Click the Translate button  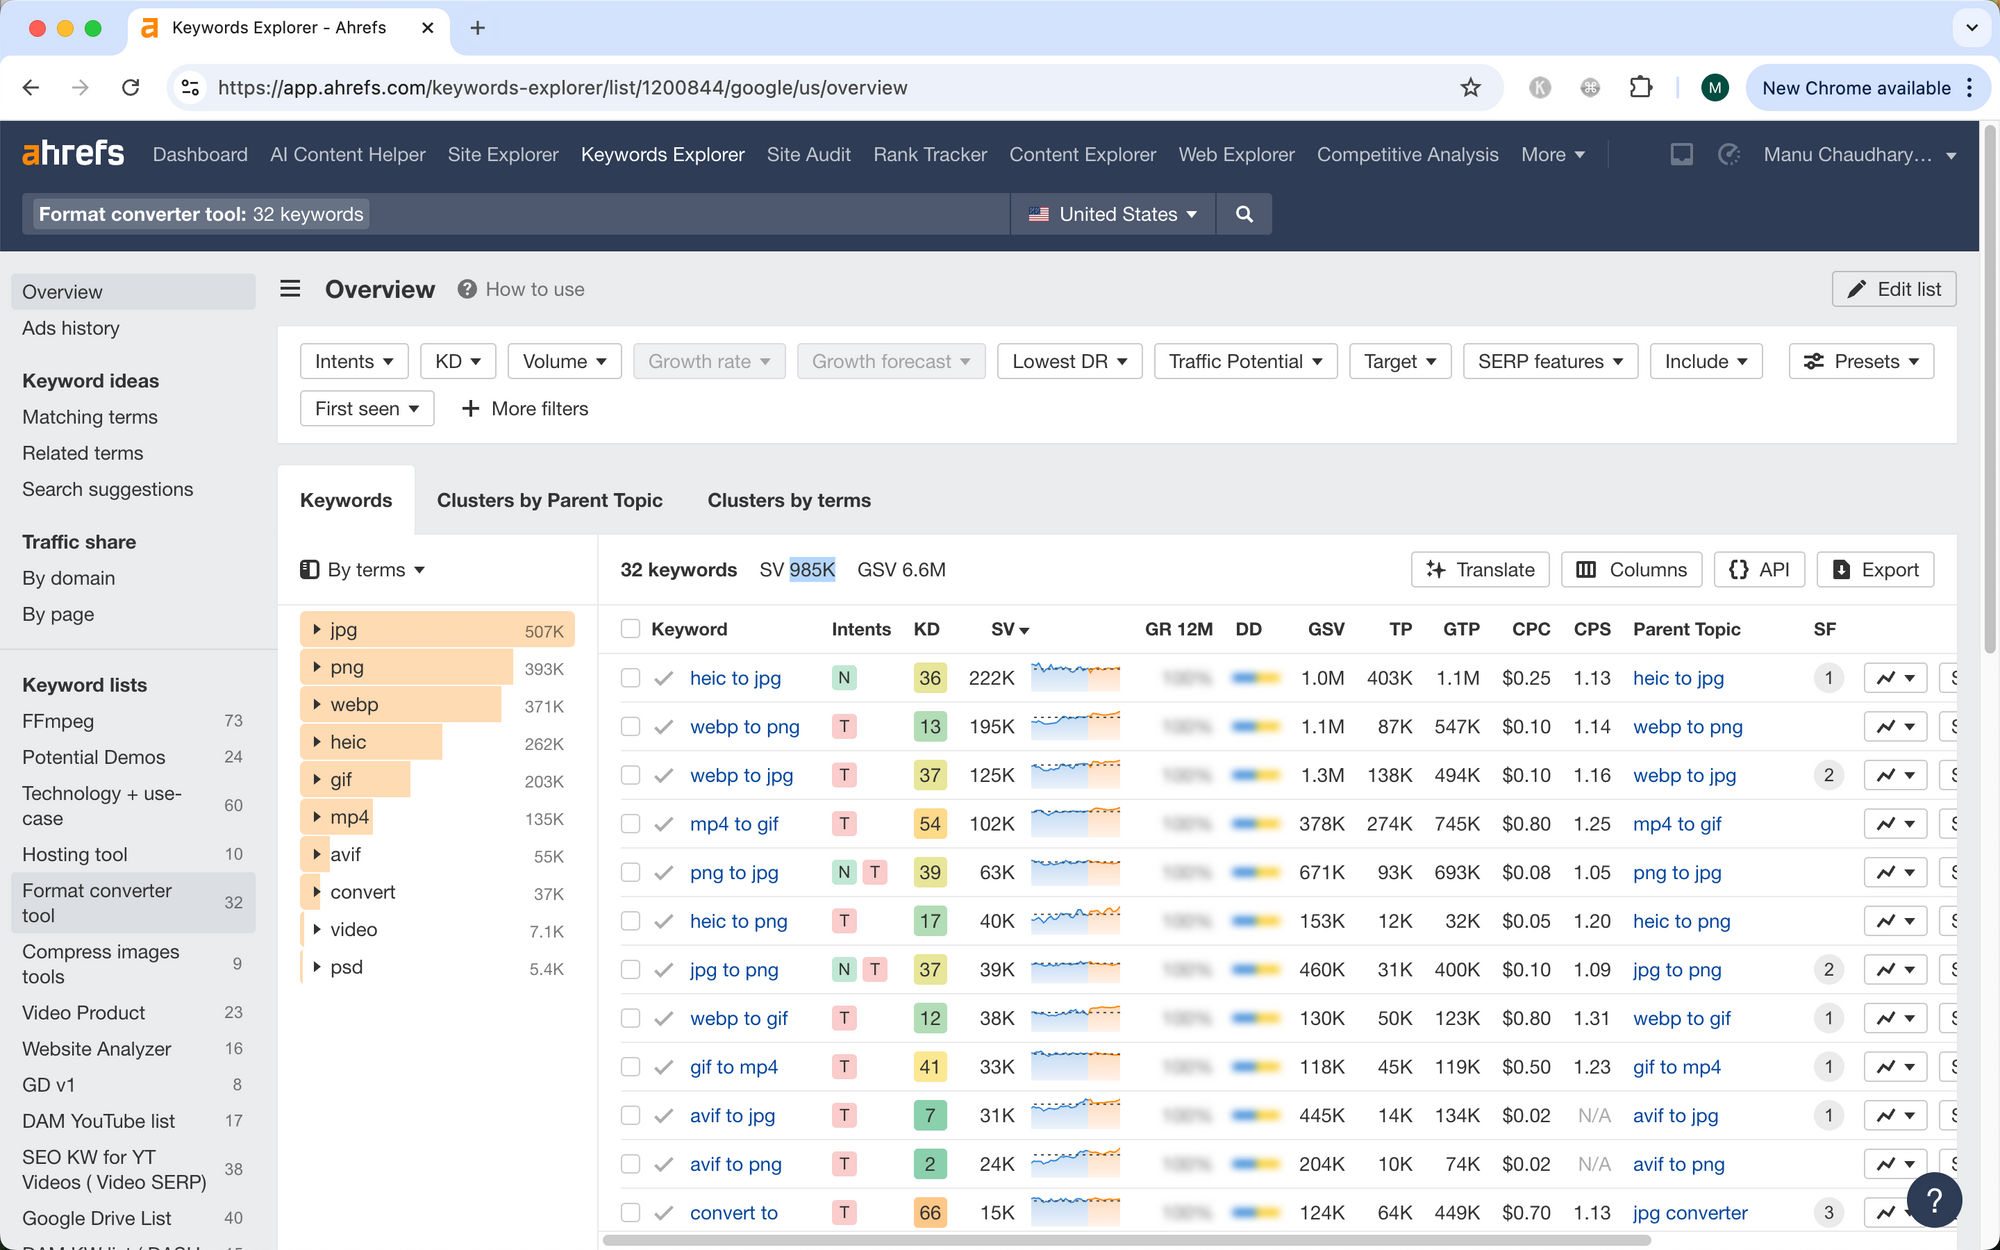[1480, 570]
